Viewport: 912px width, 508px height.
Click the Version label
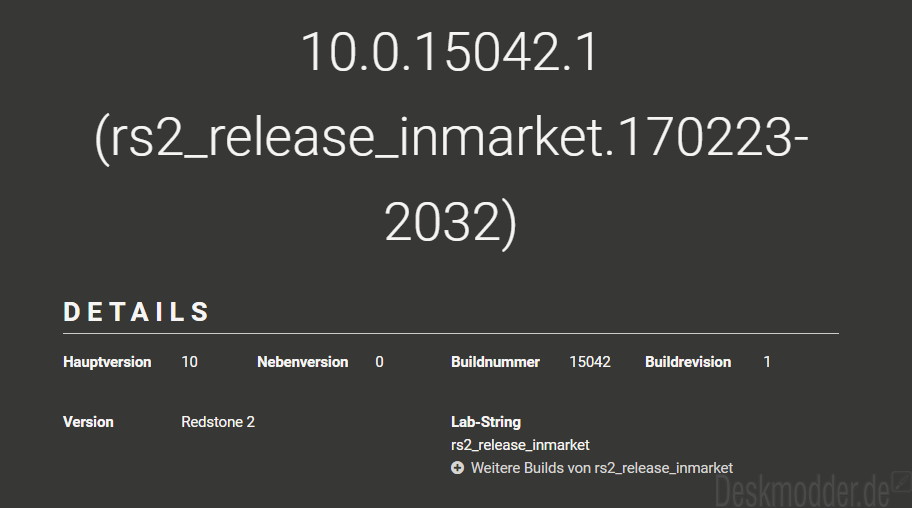point(88,422)
